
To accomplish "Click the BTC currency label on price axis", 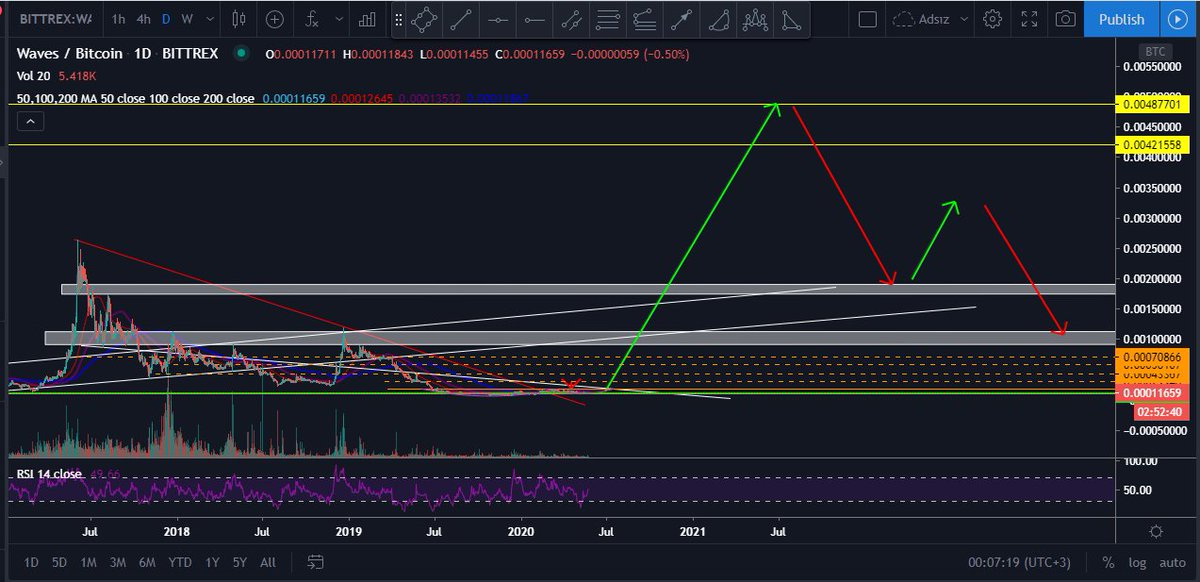I will point(1153,50).
